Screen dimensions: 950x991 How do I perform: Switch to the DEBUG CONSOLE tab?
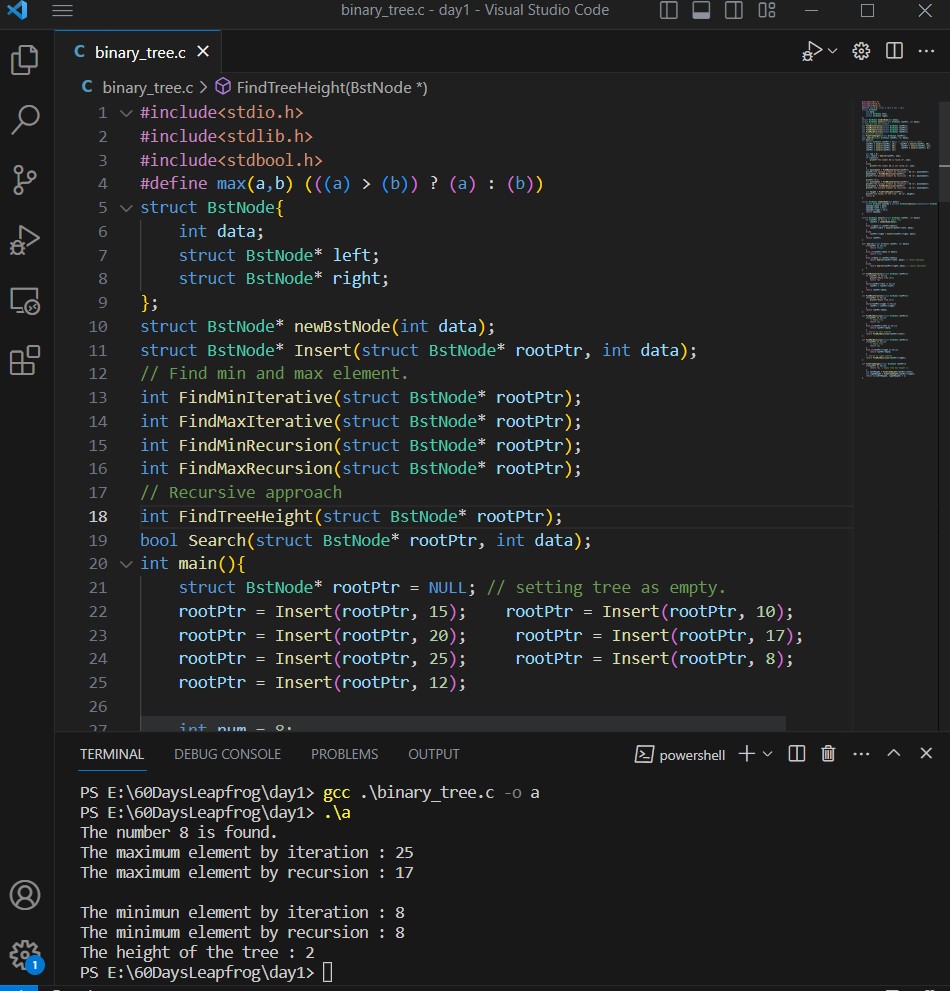coord(227,754)
